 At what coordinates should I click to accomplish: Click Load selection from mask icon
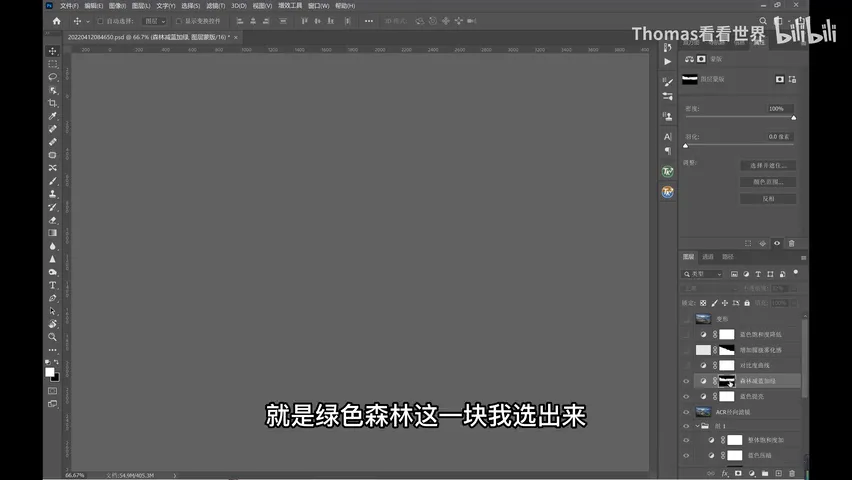tap(748, 244)
